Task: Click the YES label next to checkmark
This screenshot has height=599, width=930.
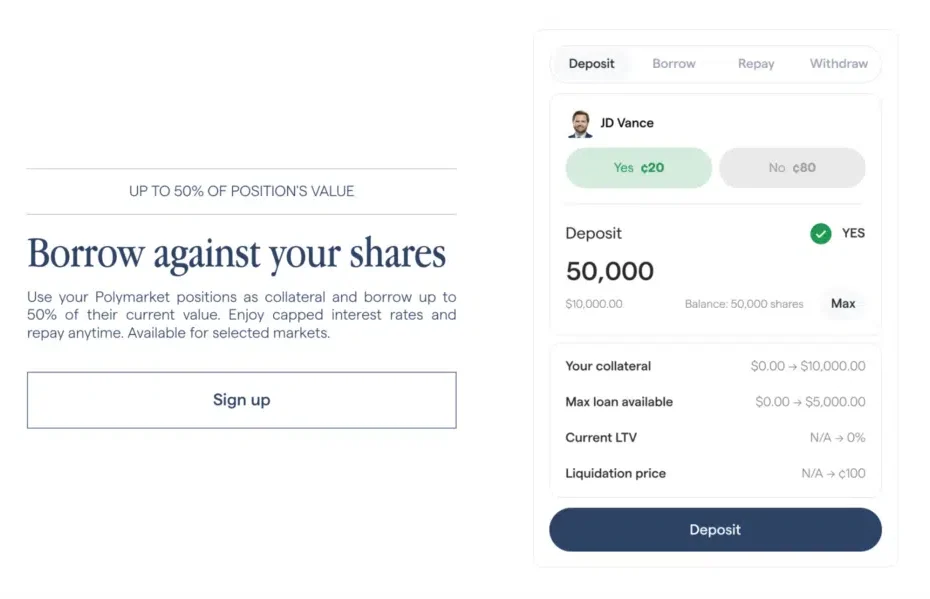Action: point(853,233)
